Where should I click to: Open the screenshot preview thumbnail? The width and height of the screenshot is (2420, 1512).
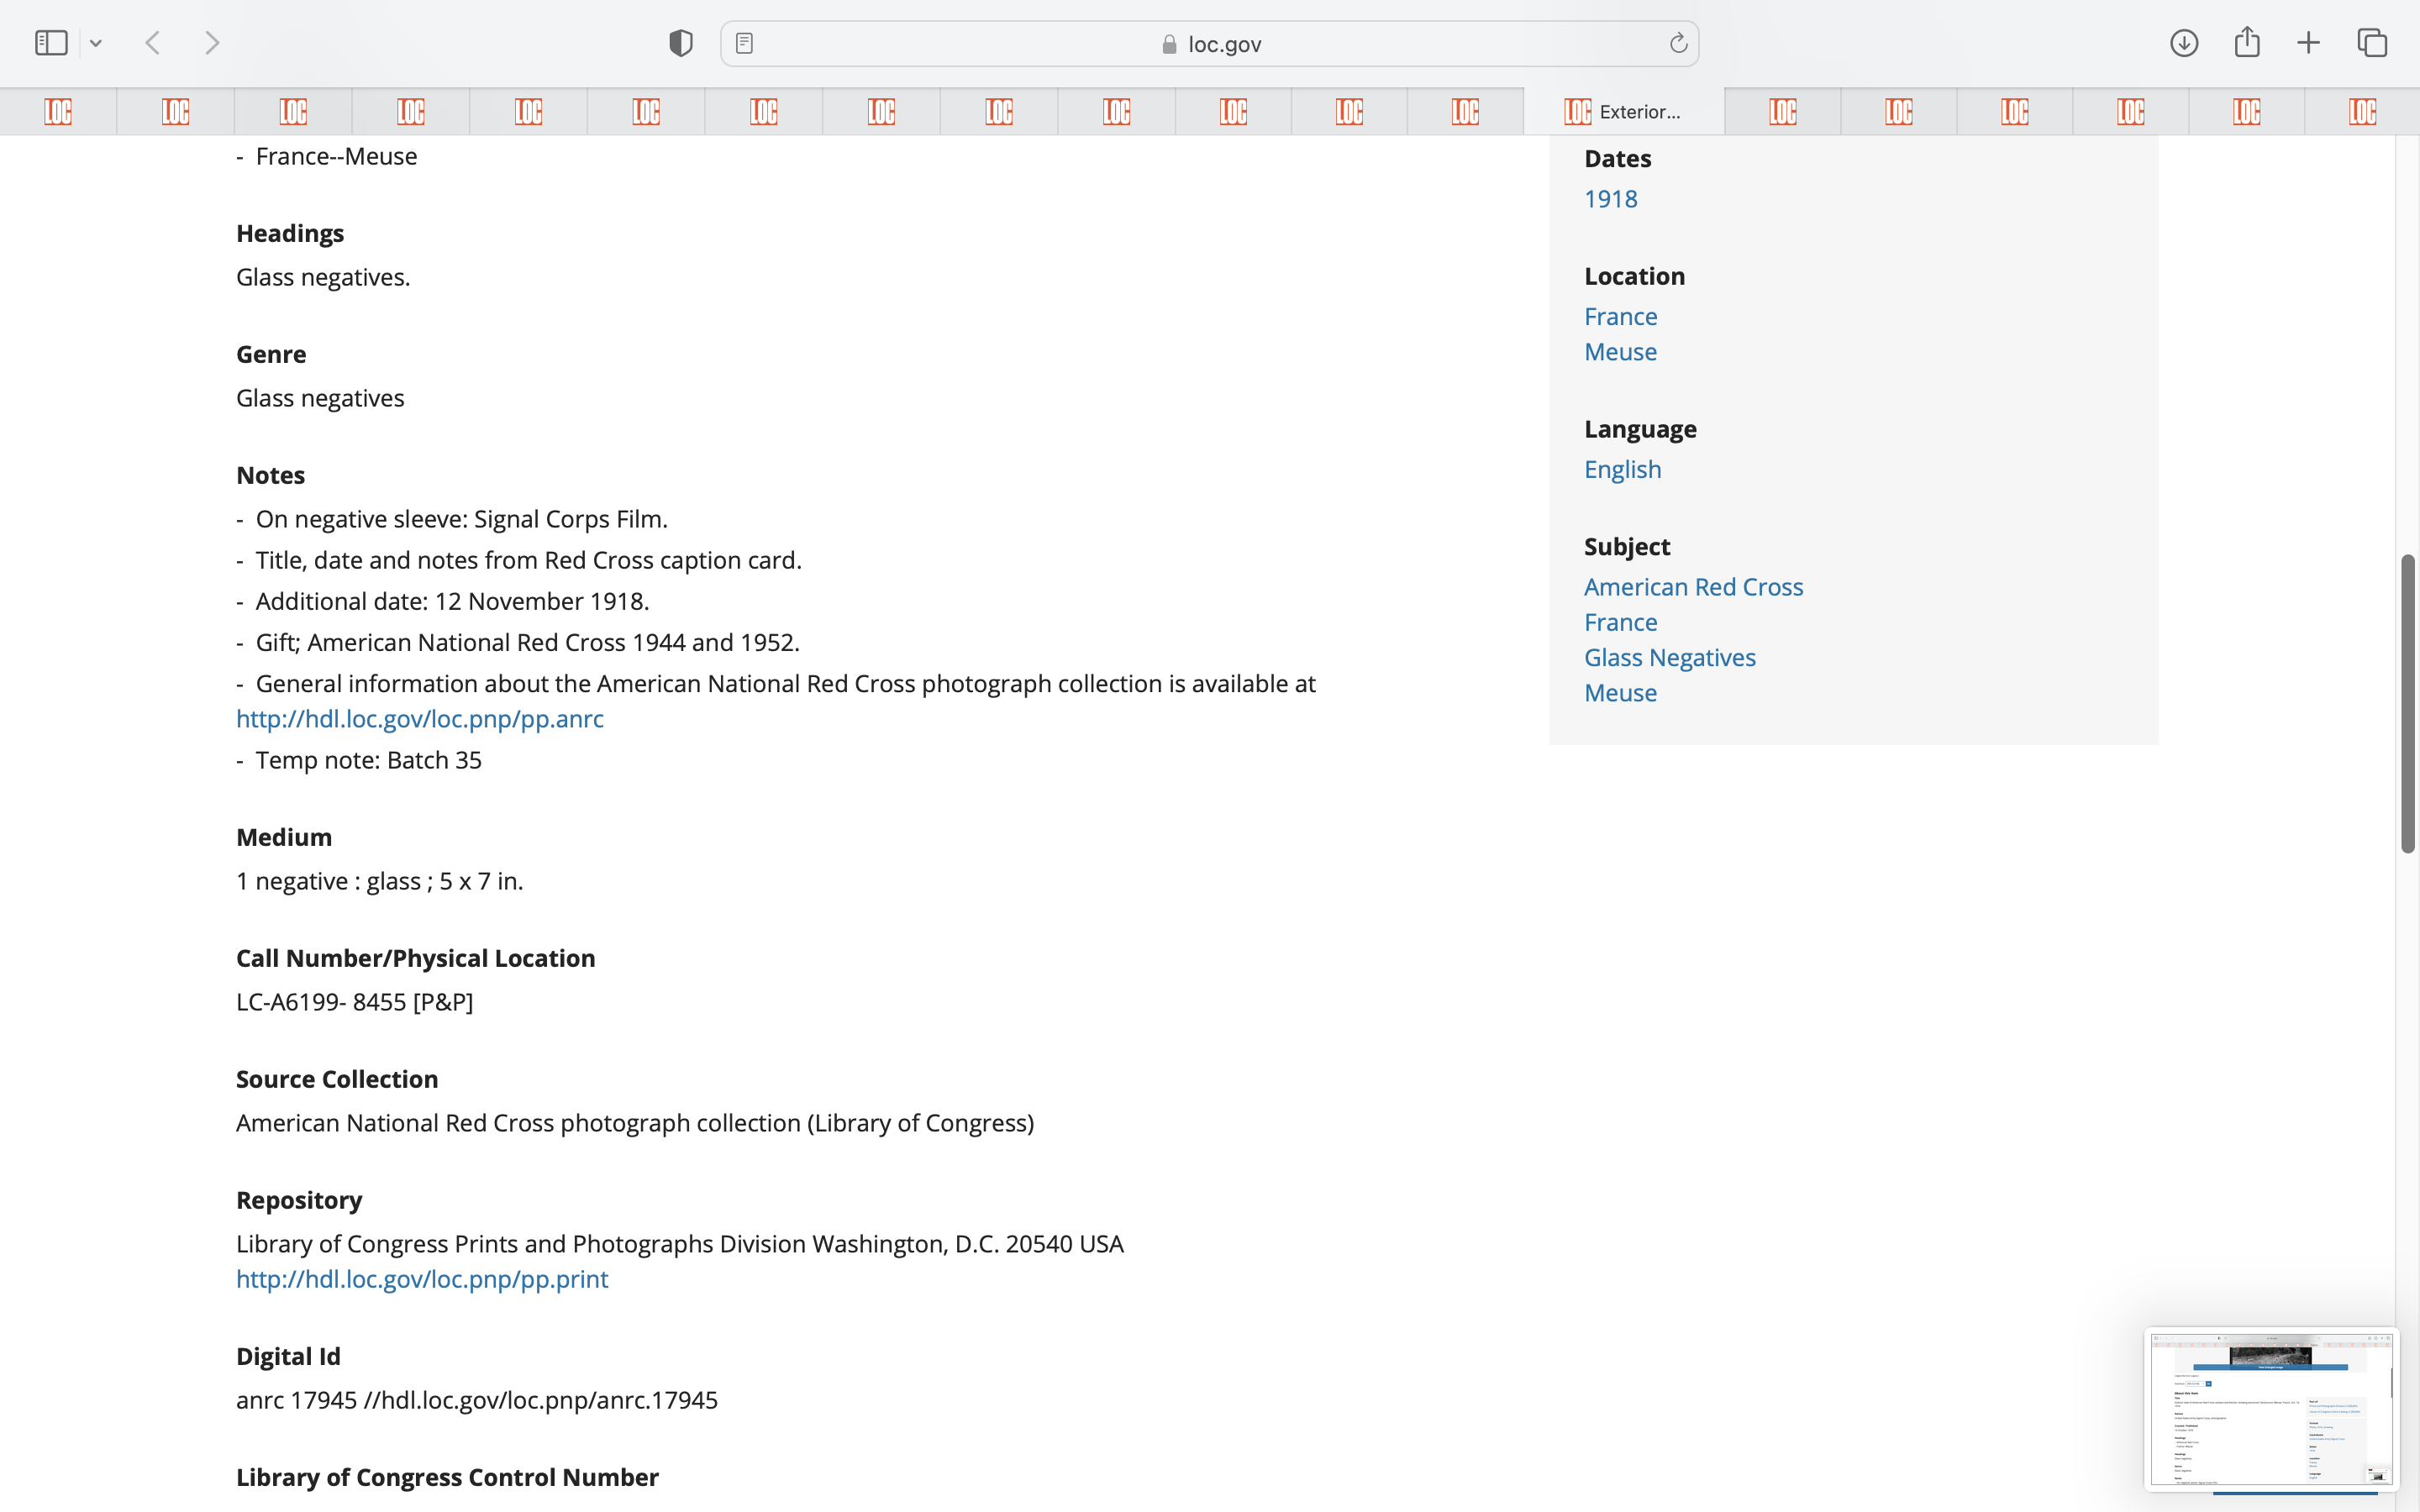click(x=2270, y=1409)
